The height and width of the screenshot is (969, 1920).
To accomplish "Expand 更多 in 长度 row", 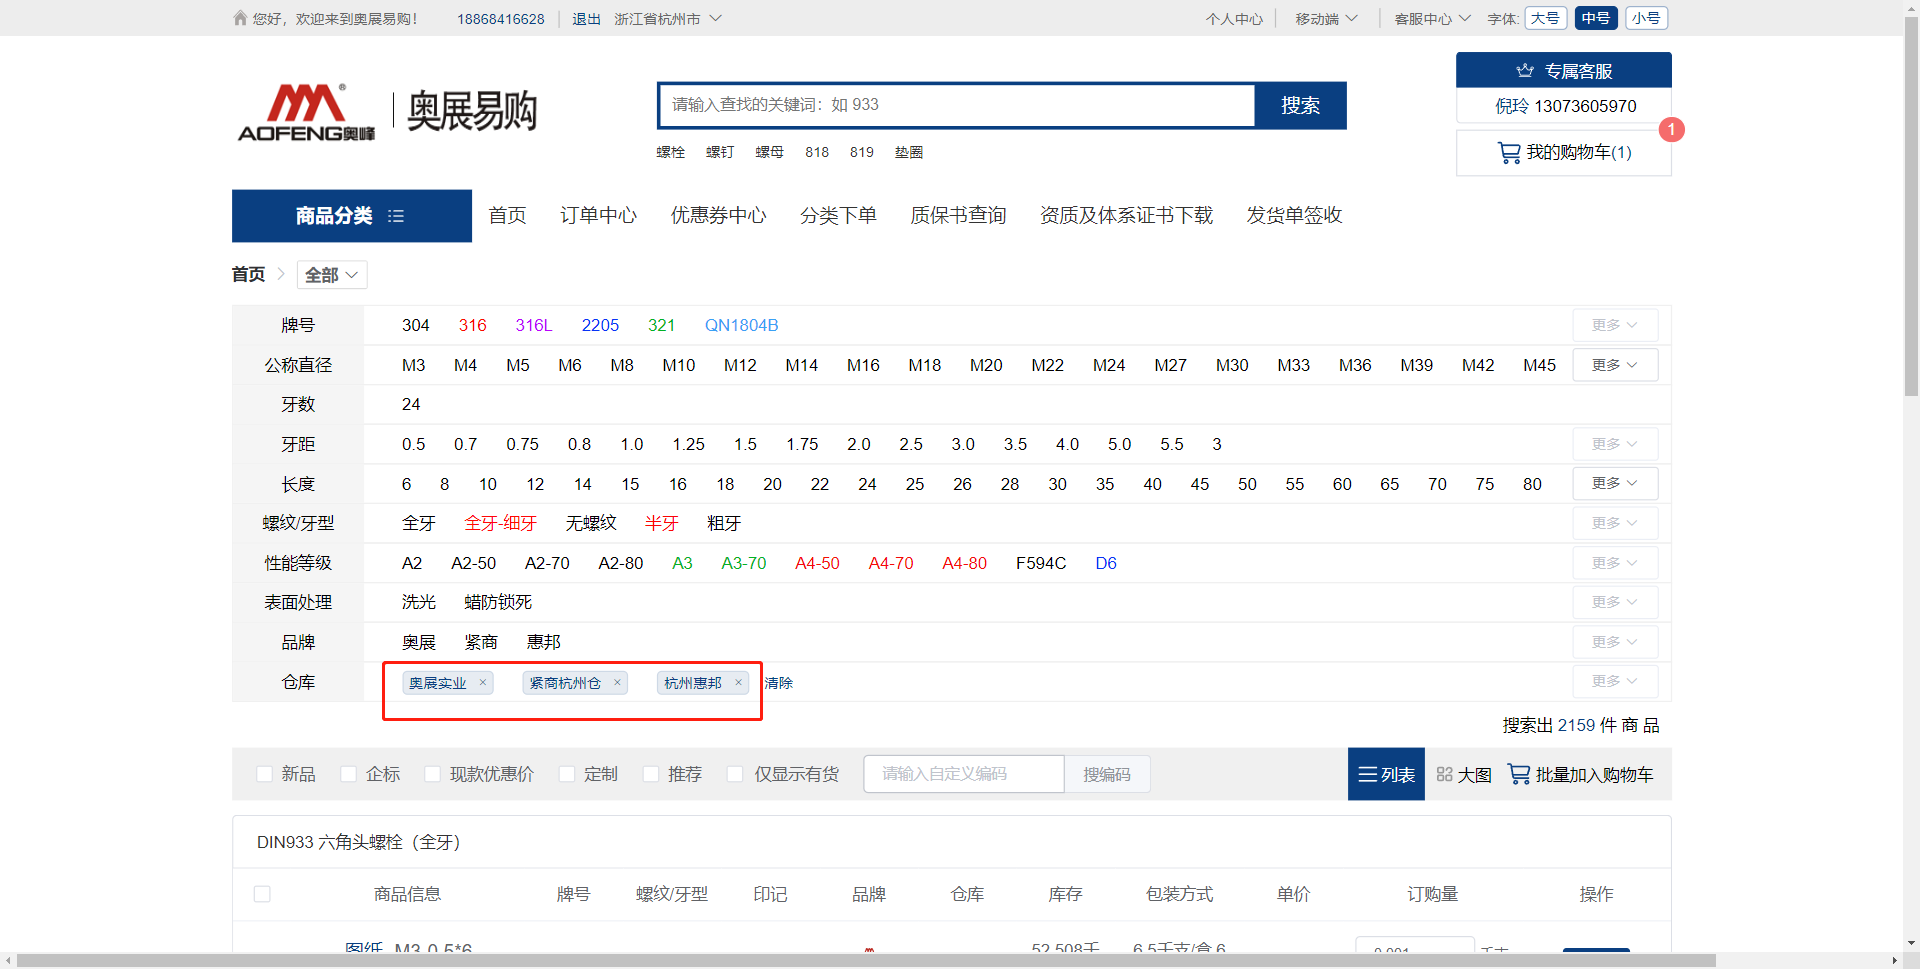I will click(1615, 483).
